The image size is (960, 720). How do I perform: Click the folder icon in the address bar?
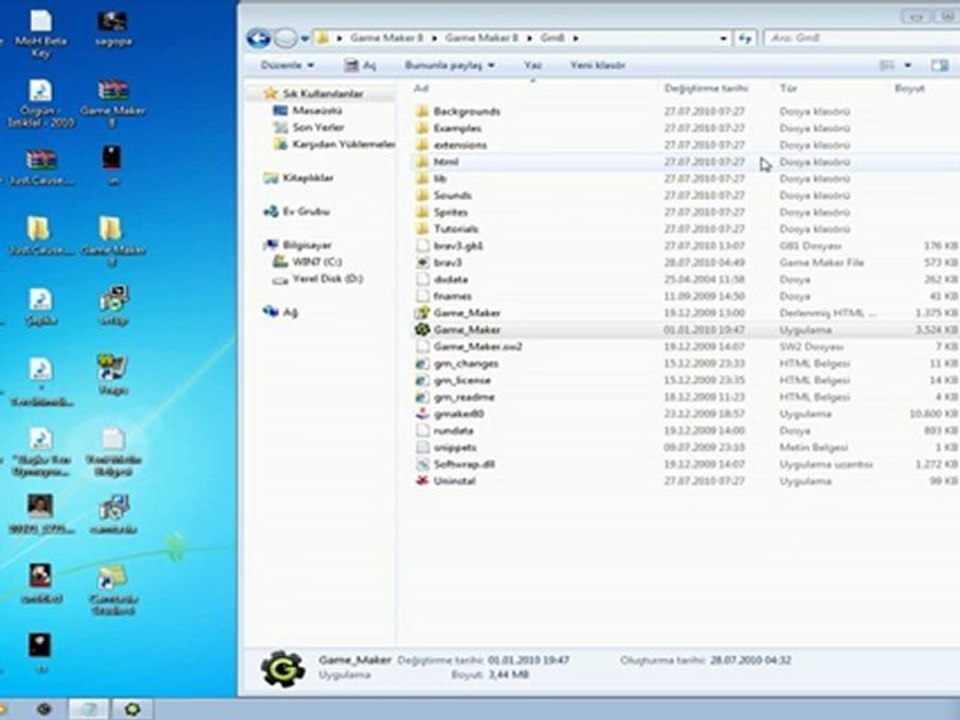(323, 38)
